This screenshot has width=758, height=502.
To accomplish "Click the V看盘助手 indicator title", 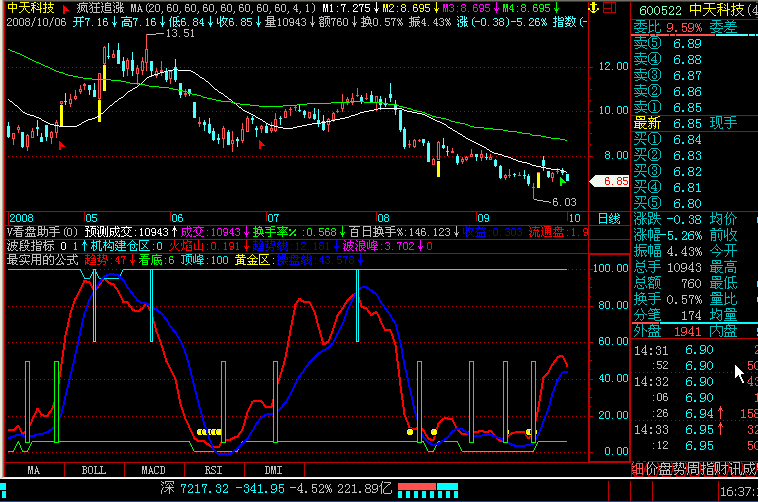I will (42, 232).
